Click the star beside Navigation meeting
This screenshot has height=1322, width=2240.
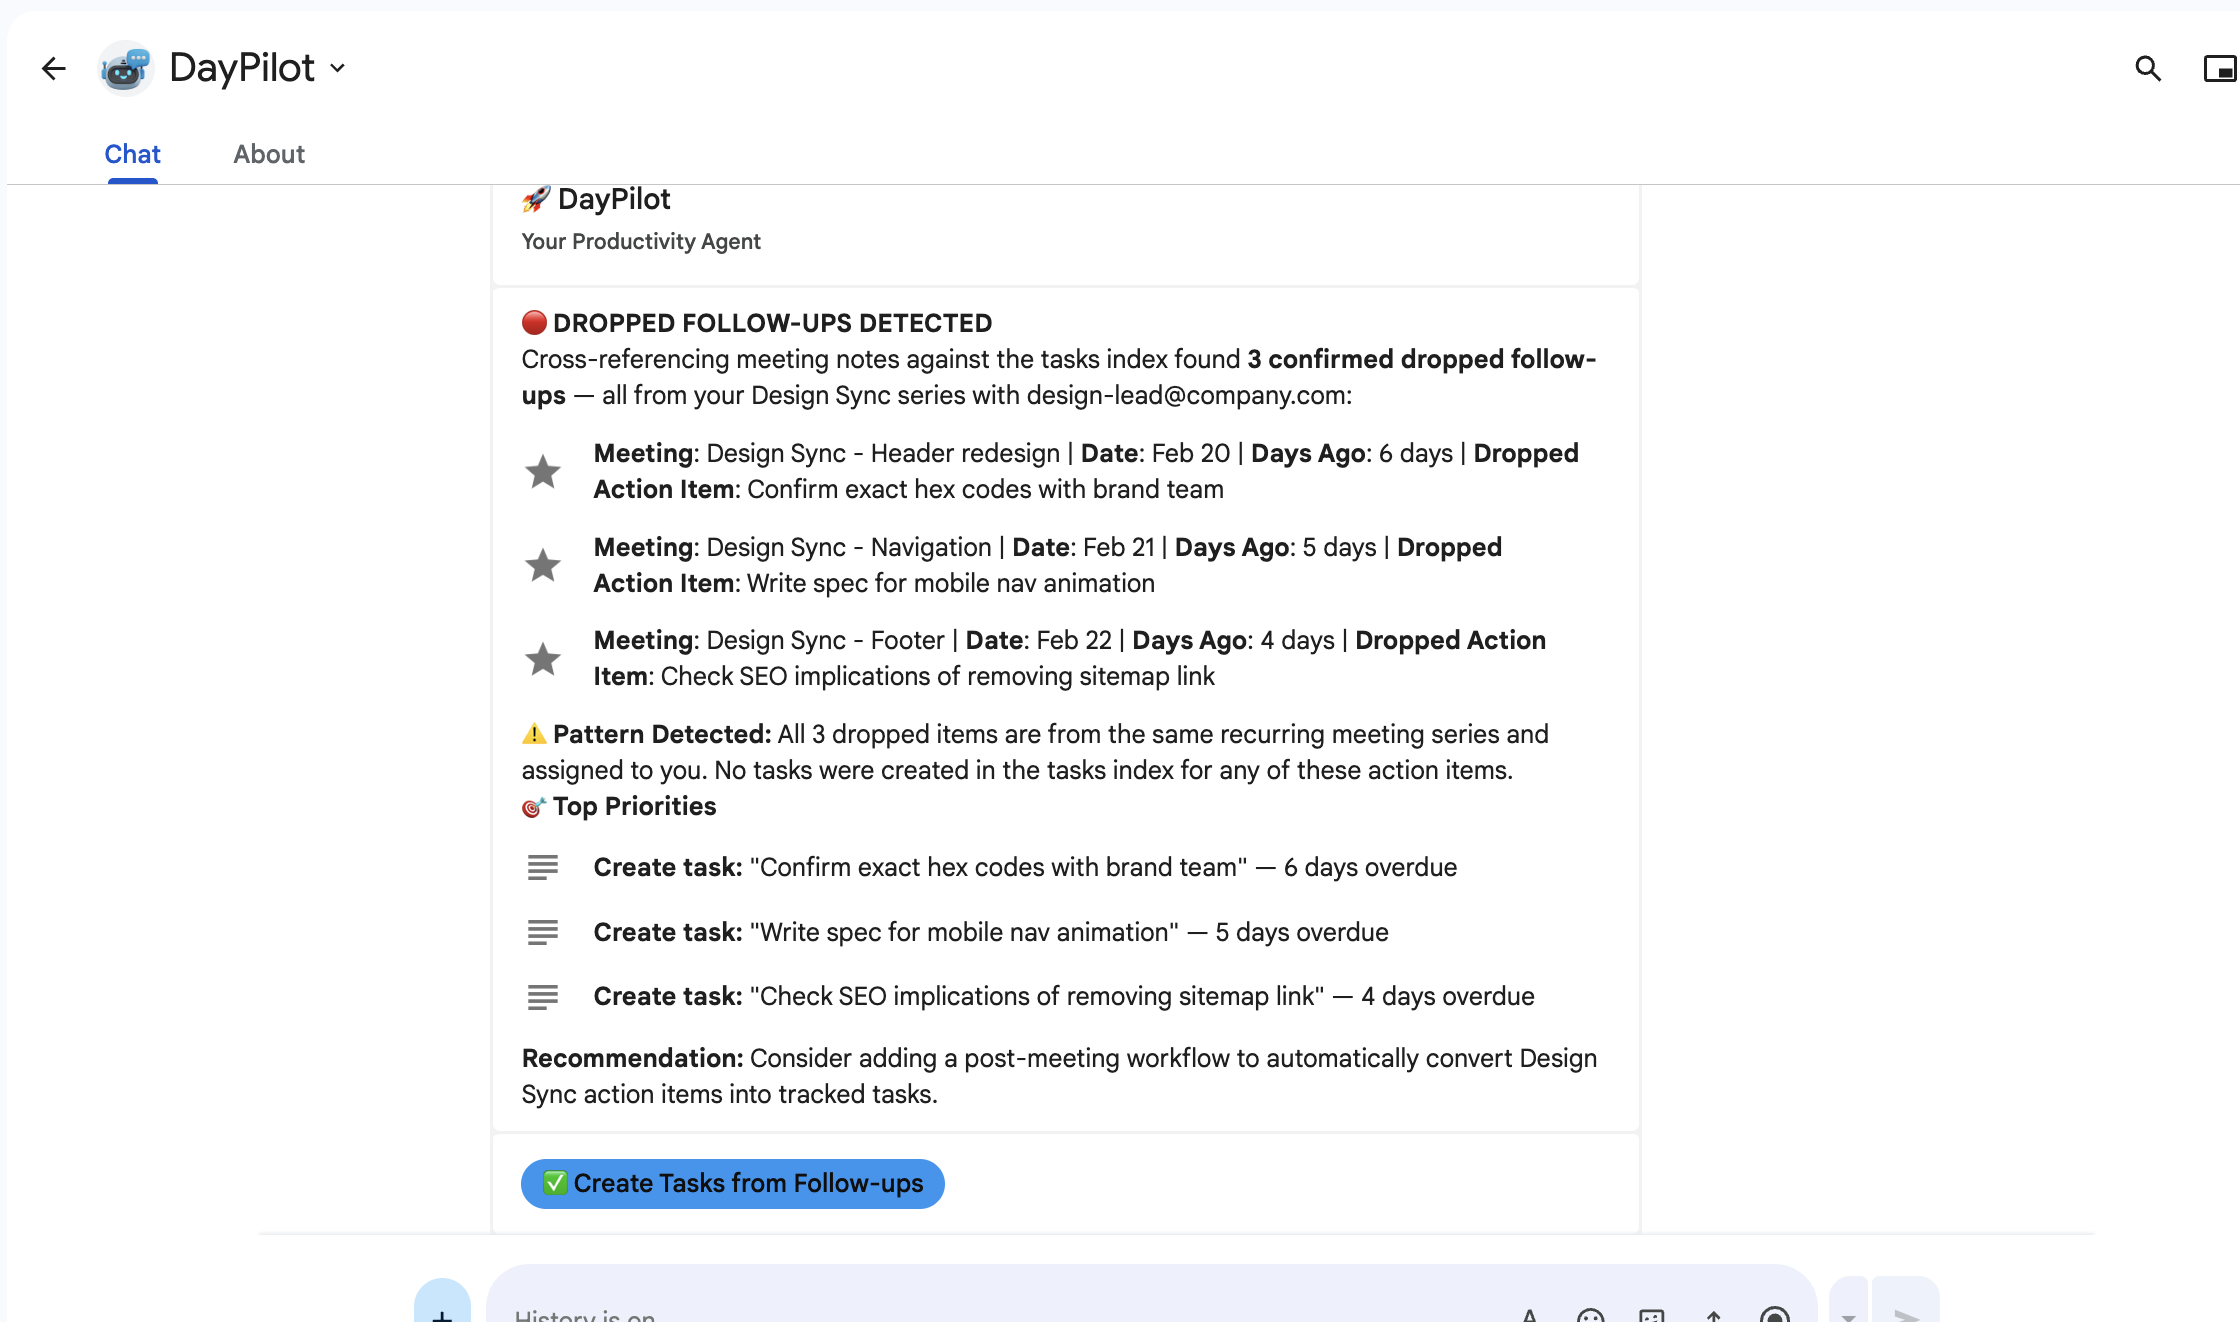point(543,565)
